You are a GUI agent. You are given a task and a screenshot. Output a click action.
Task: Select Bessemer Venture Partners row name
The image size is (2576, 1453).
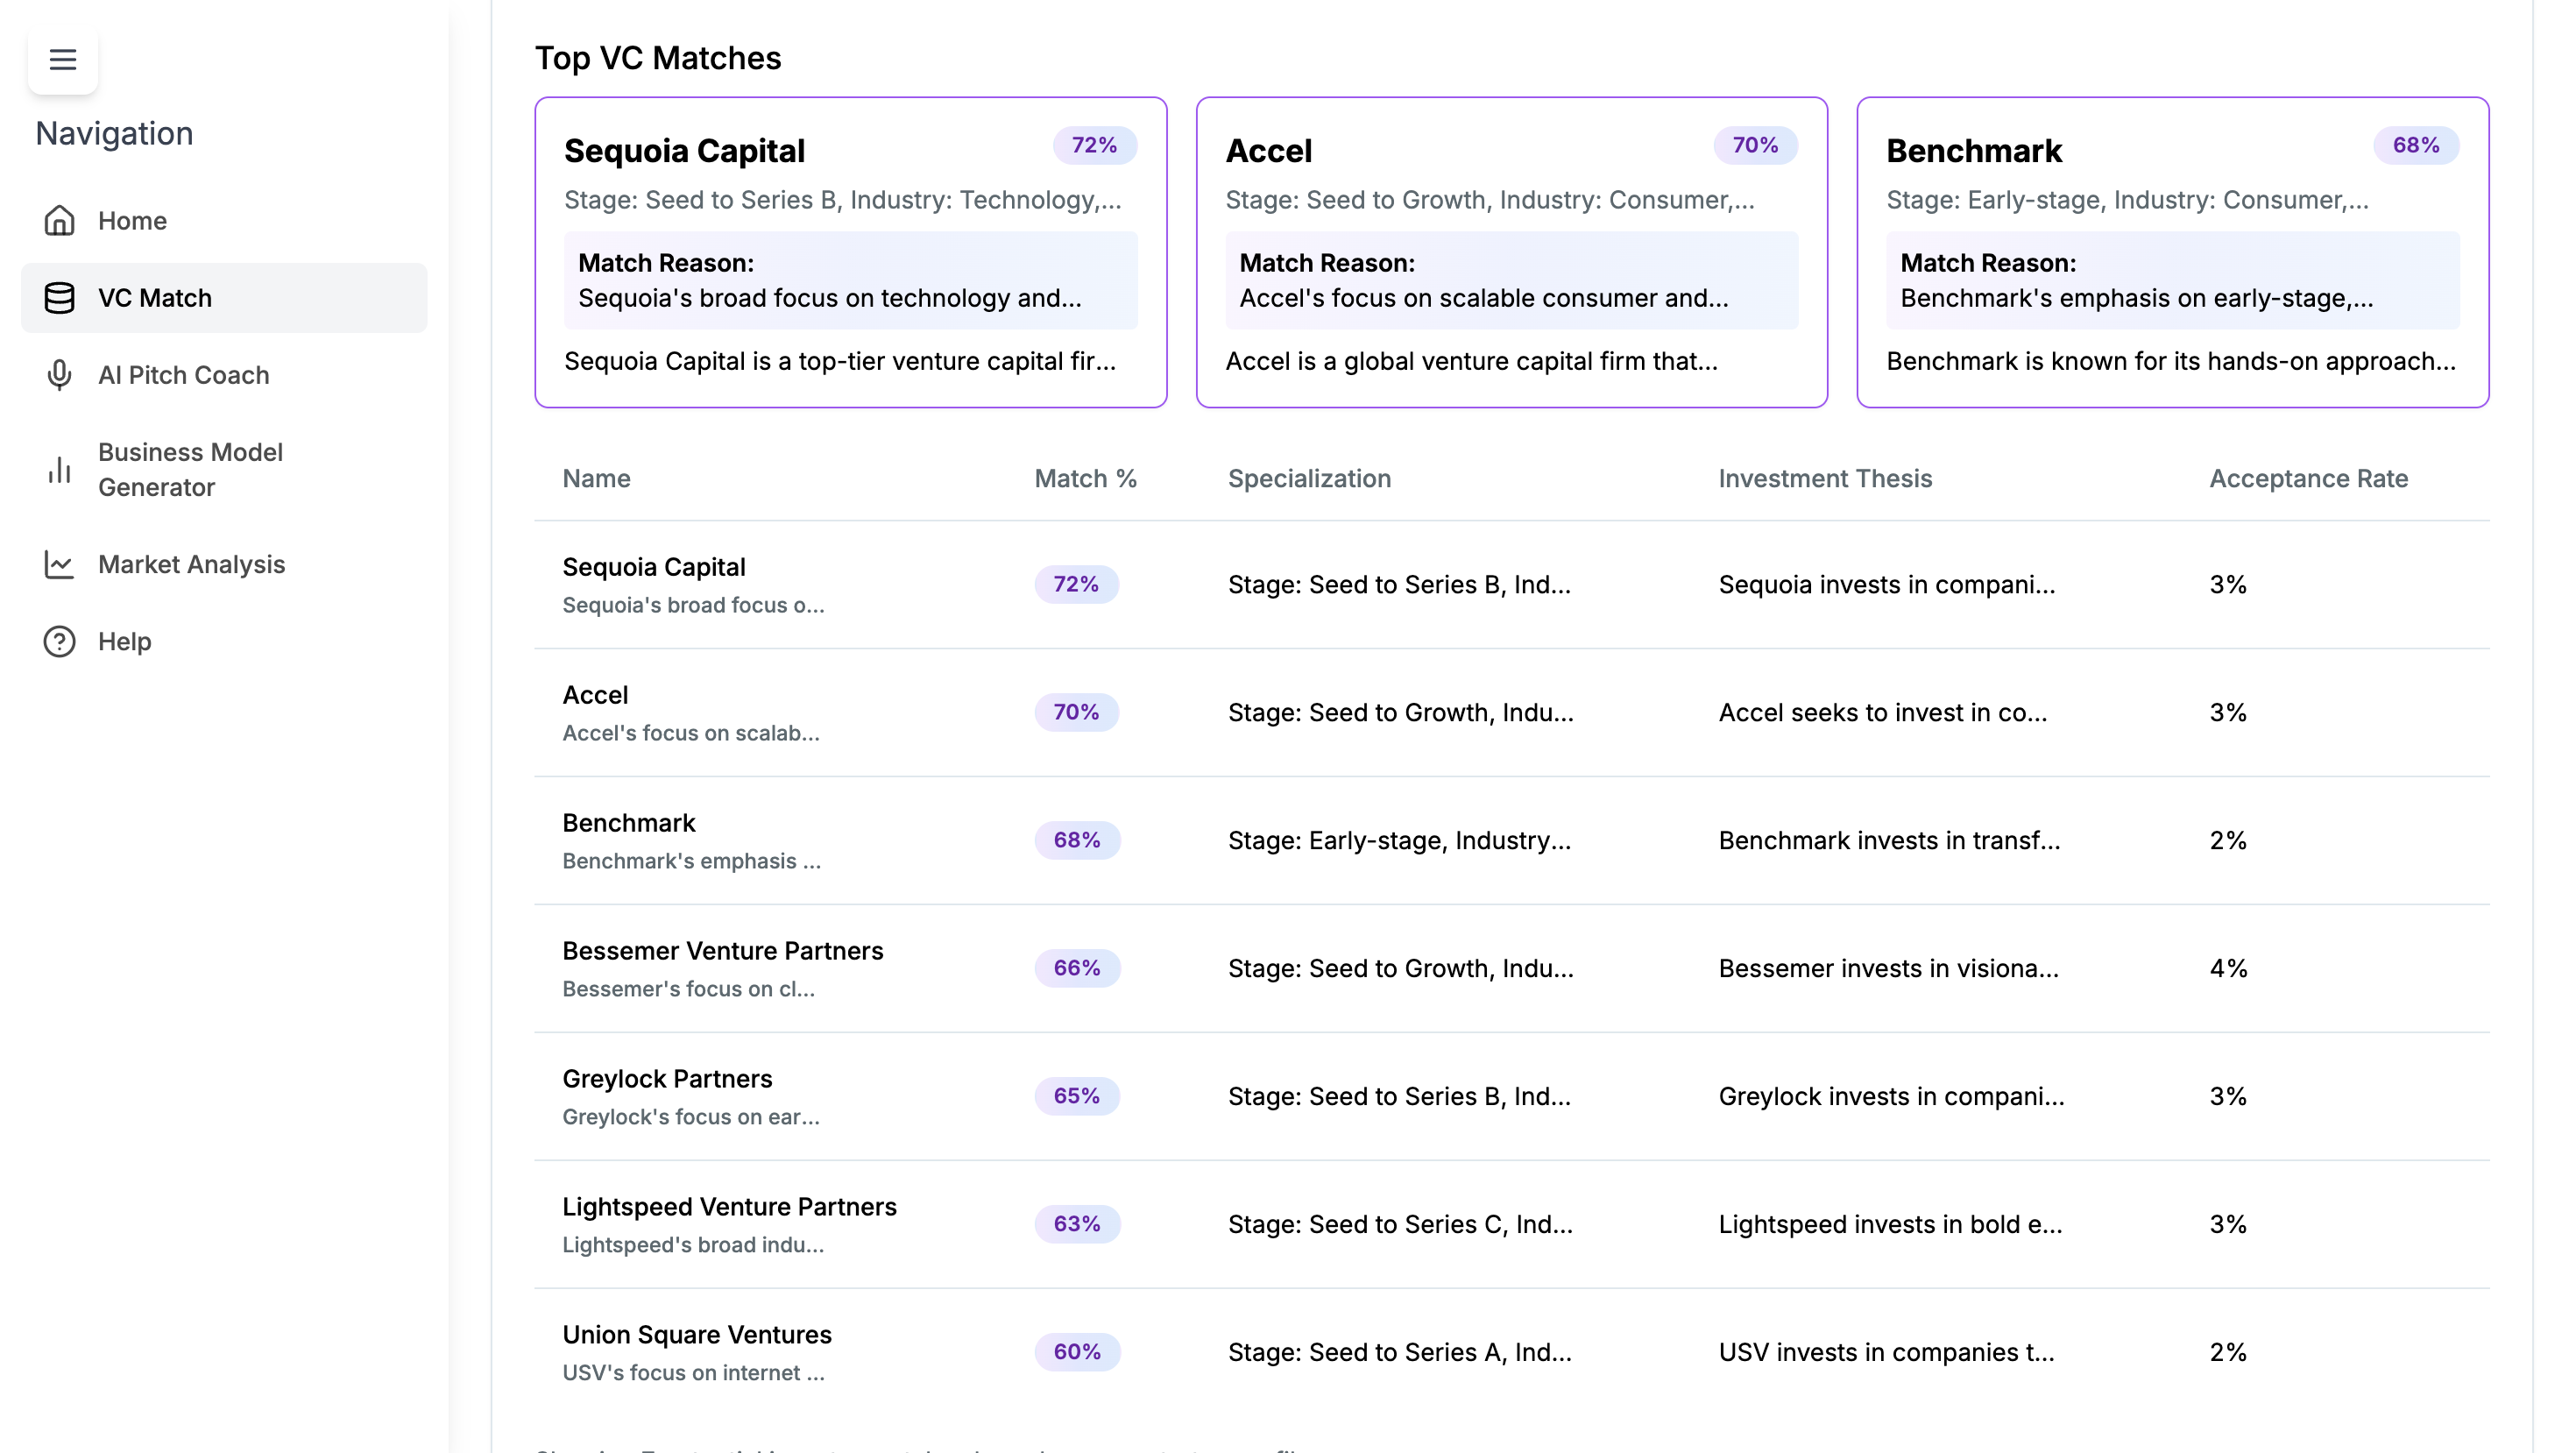[722, 951]
